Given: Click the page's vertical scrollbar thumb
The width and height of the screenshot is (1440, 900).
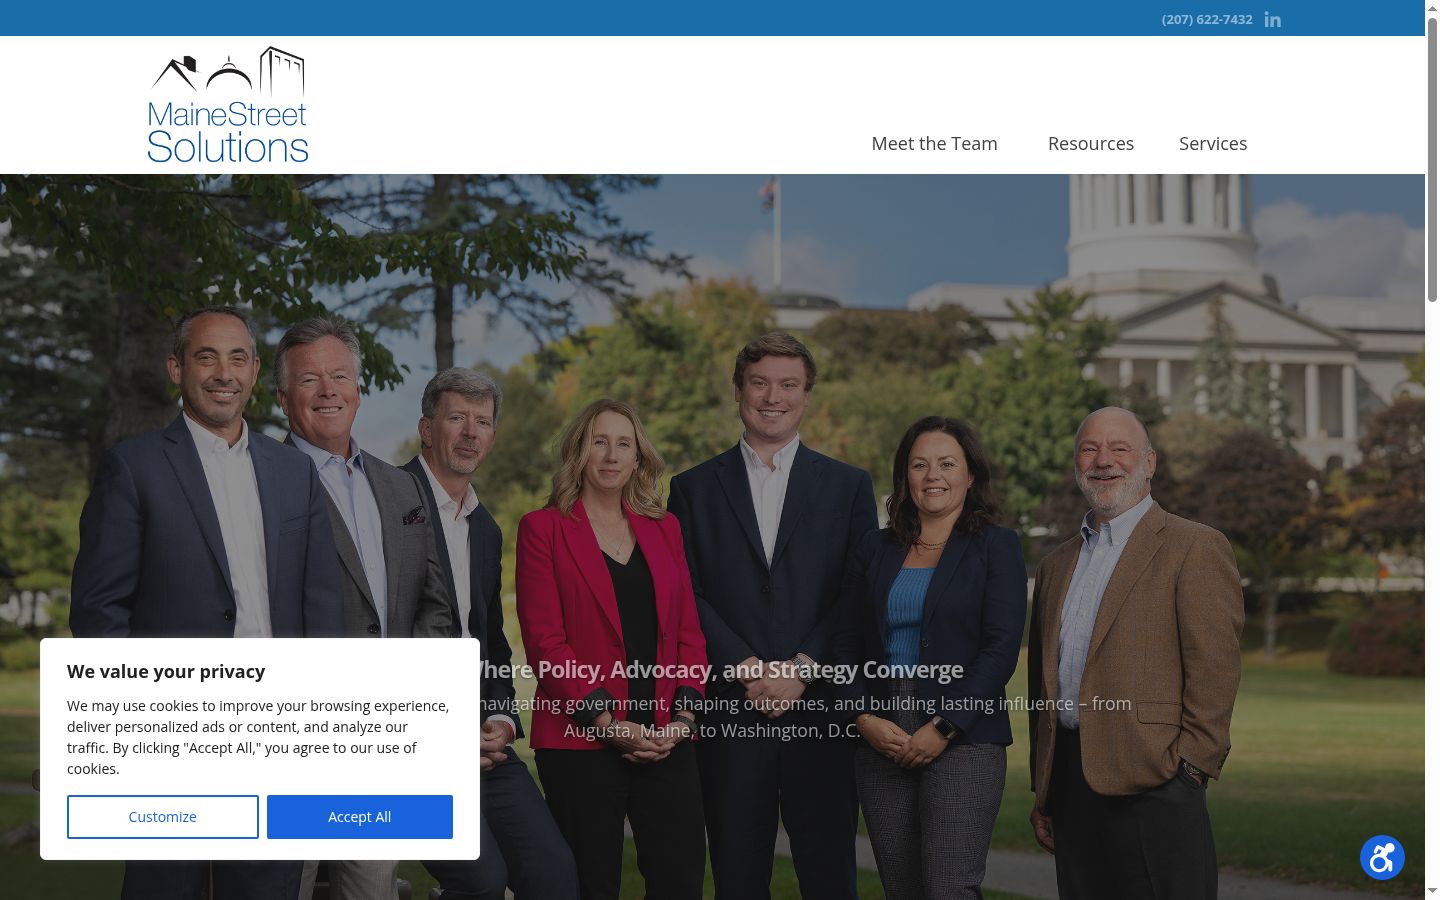Looking at the screenshot, I should 1432,160.
